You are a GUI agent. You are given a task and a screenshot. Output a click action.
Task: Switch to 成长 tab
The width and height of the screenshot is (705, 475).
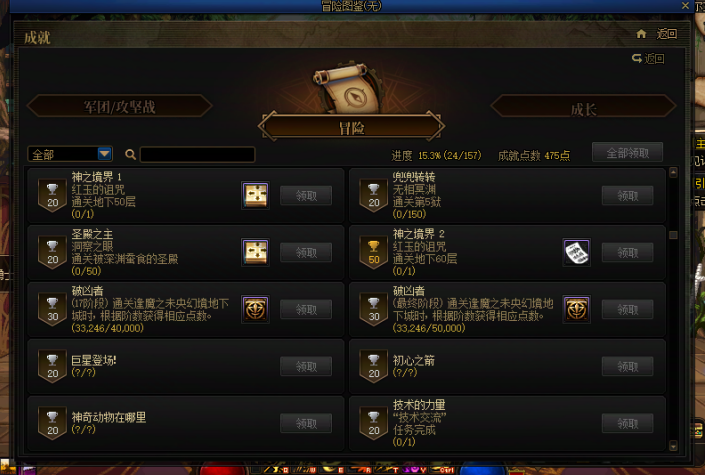584,108
